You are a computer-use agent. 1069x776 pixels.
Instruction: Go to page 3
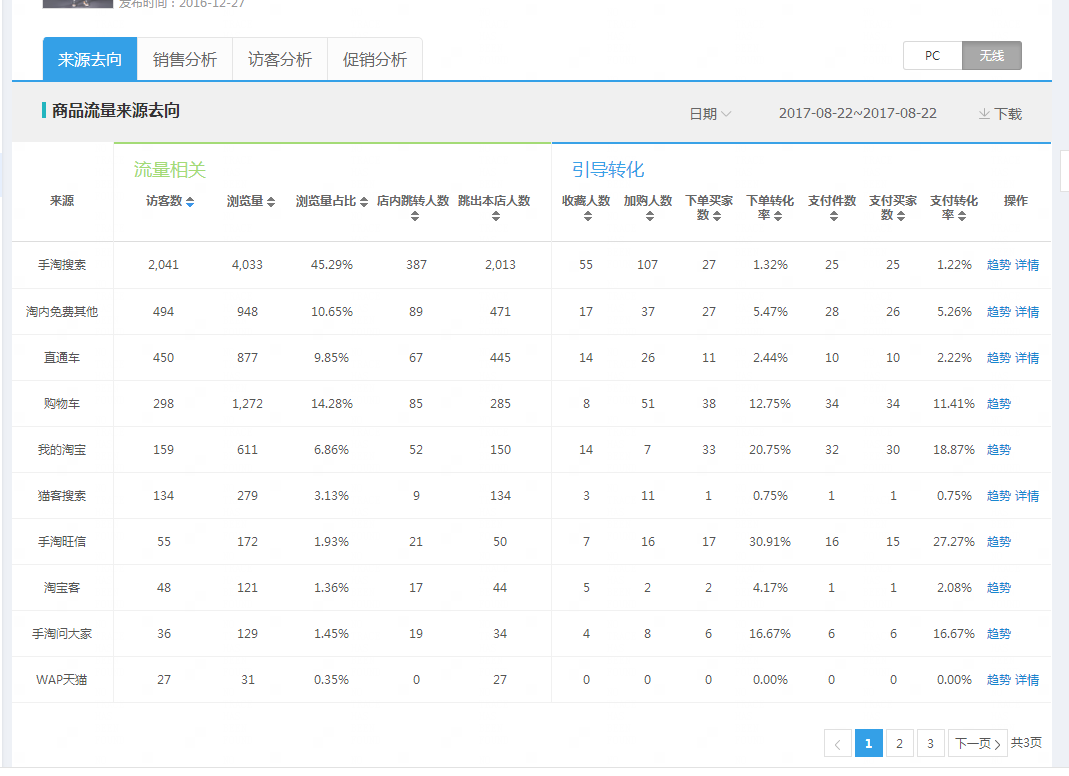point(931,743)
